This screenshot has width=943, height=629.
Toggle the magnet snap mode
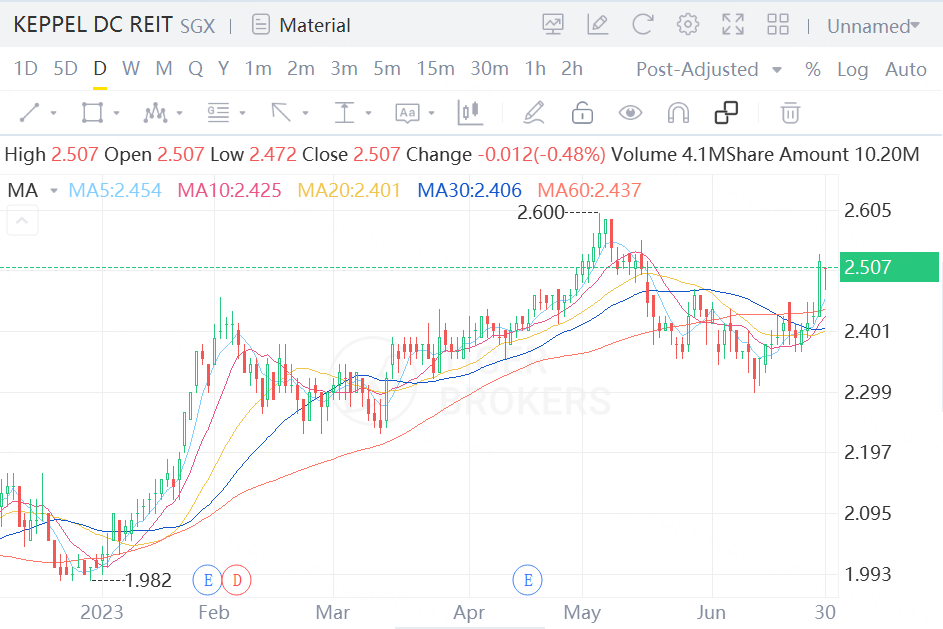click(x=678, y=112)
